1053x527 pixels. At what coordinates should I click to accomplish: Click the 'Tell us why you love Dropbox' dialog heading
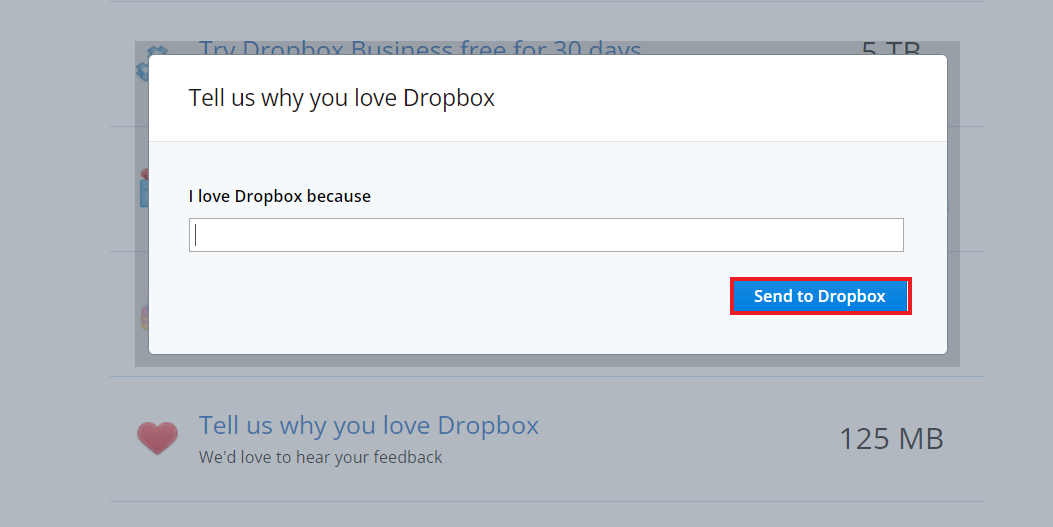click(341, 98)
